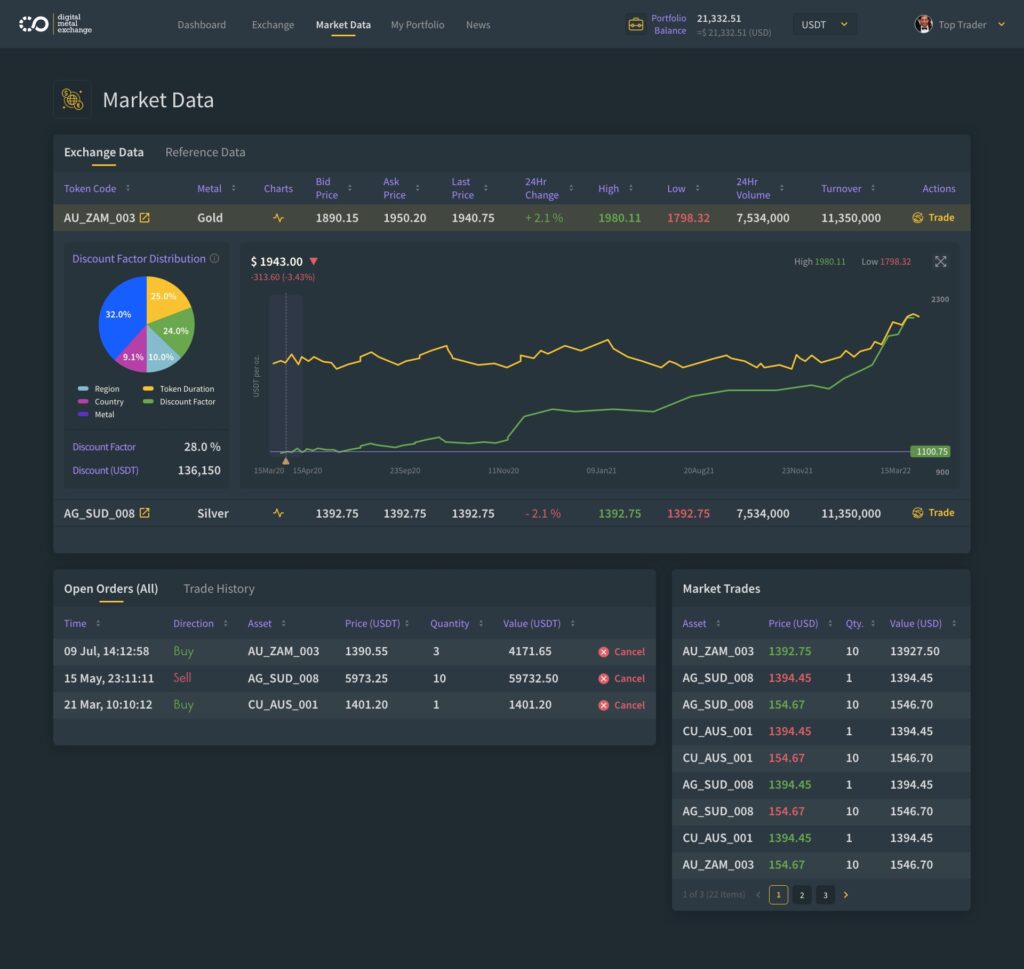Click the digital metal exchange logo

coord(56,24)
